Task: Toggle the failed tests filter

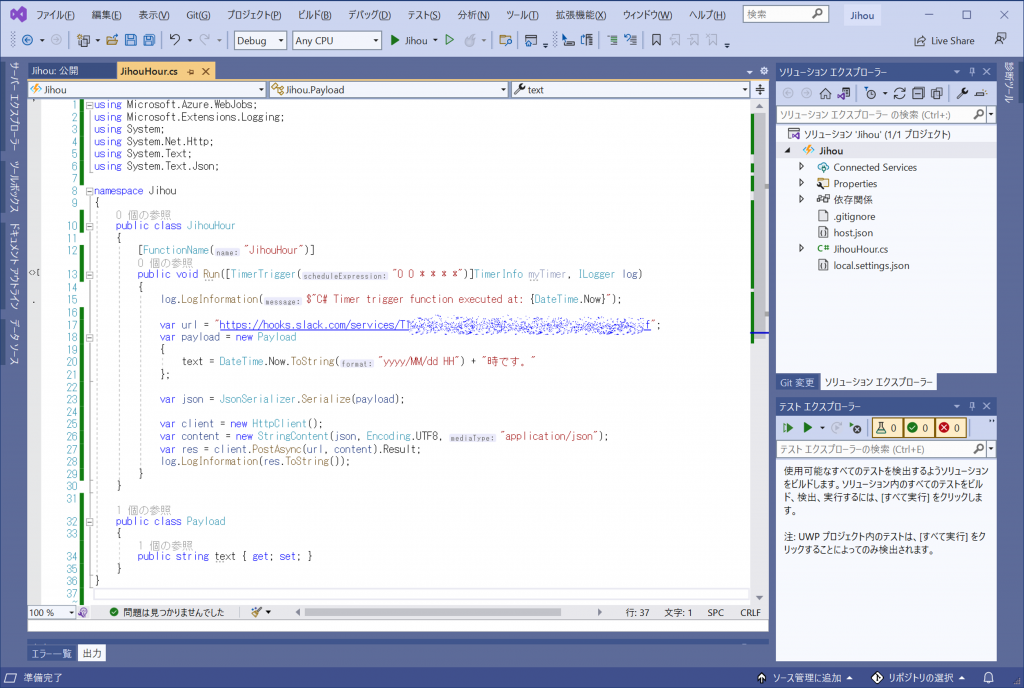Action: pyautogui.click(x=949, y=428)
